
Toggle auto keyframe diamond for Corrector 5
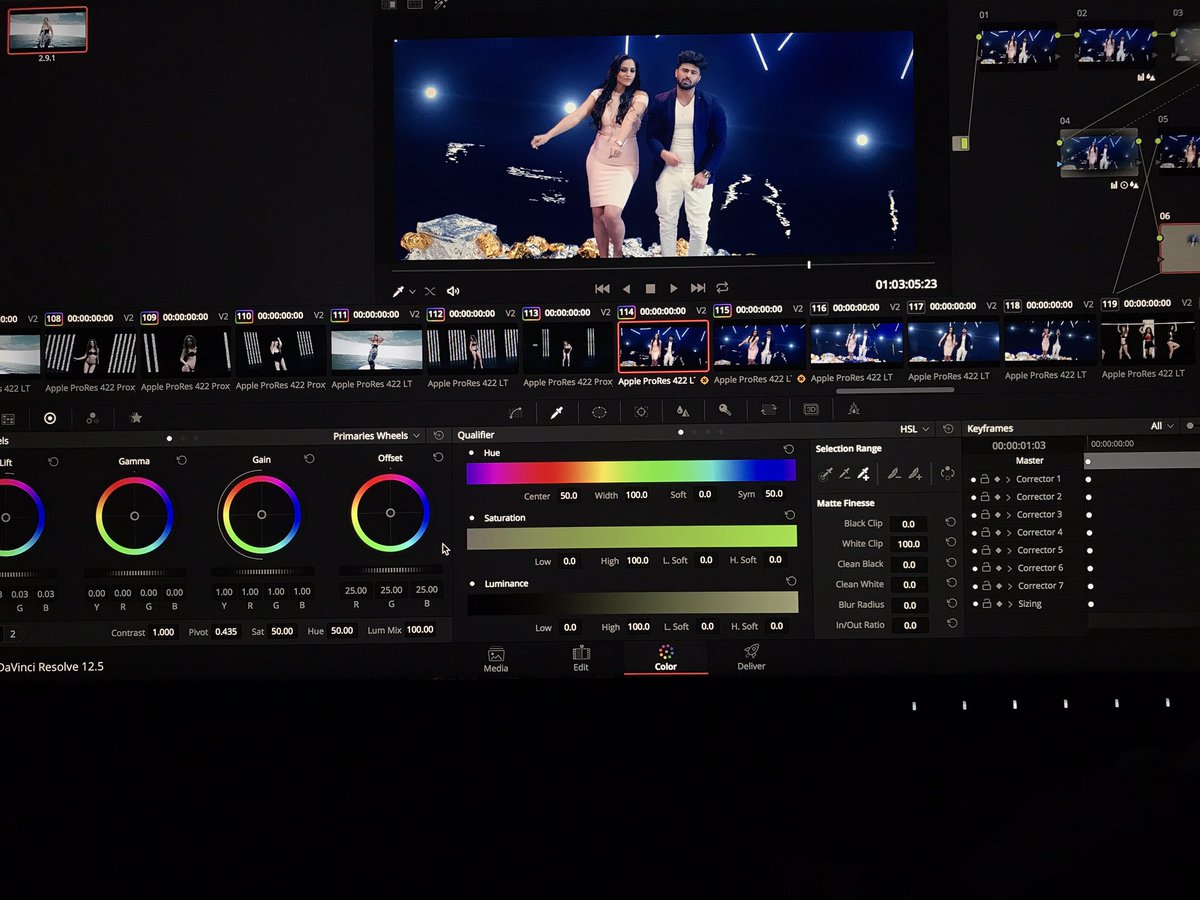click(x=997, y=550)
